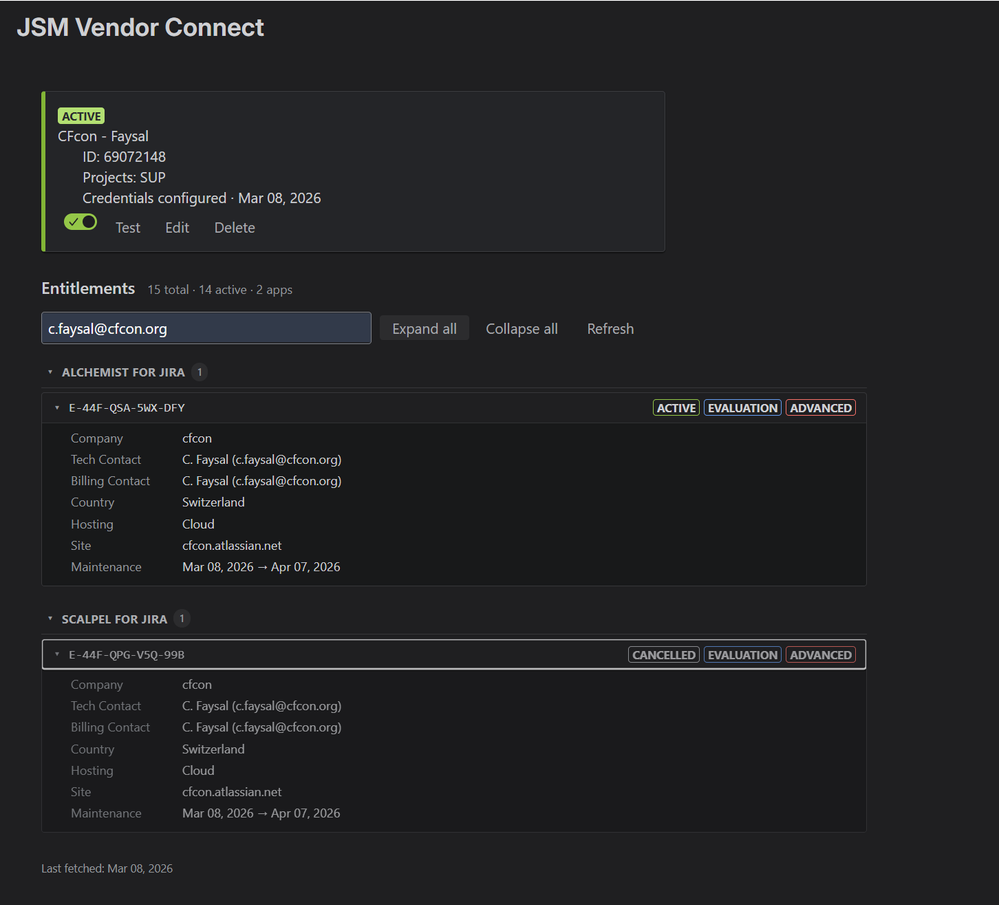Click the count badge next to ALCHEMIST FOR JIRA
The height and width of the screenshot is (905, 999).
coord(201,371)
